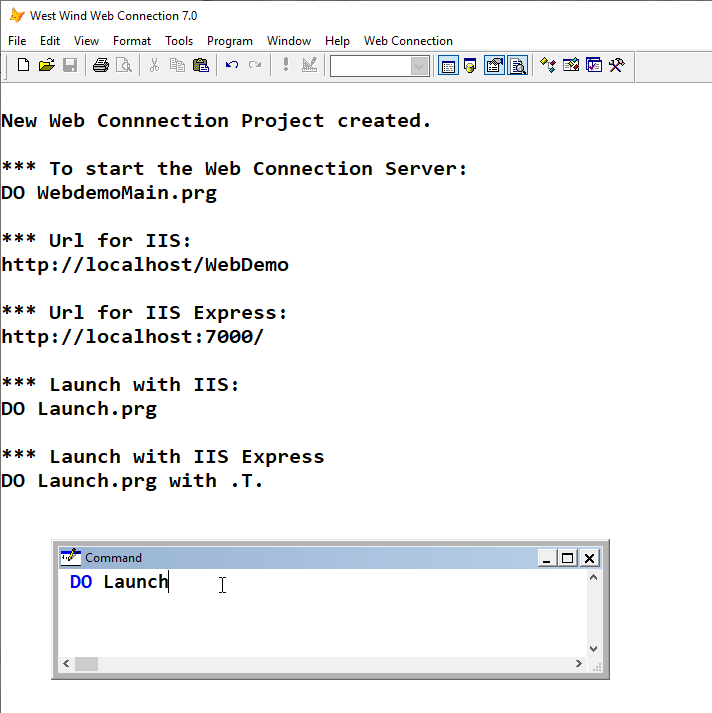This screenshot has width=712, height=713.
Task: Toggle the Document View toolbar button
Action: pyautogui.click(x=517, y=66)
